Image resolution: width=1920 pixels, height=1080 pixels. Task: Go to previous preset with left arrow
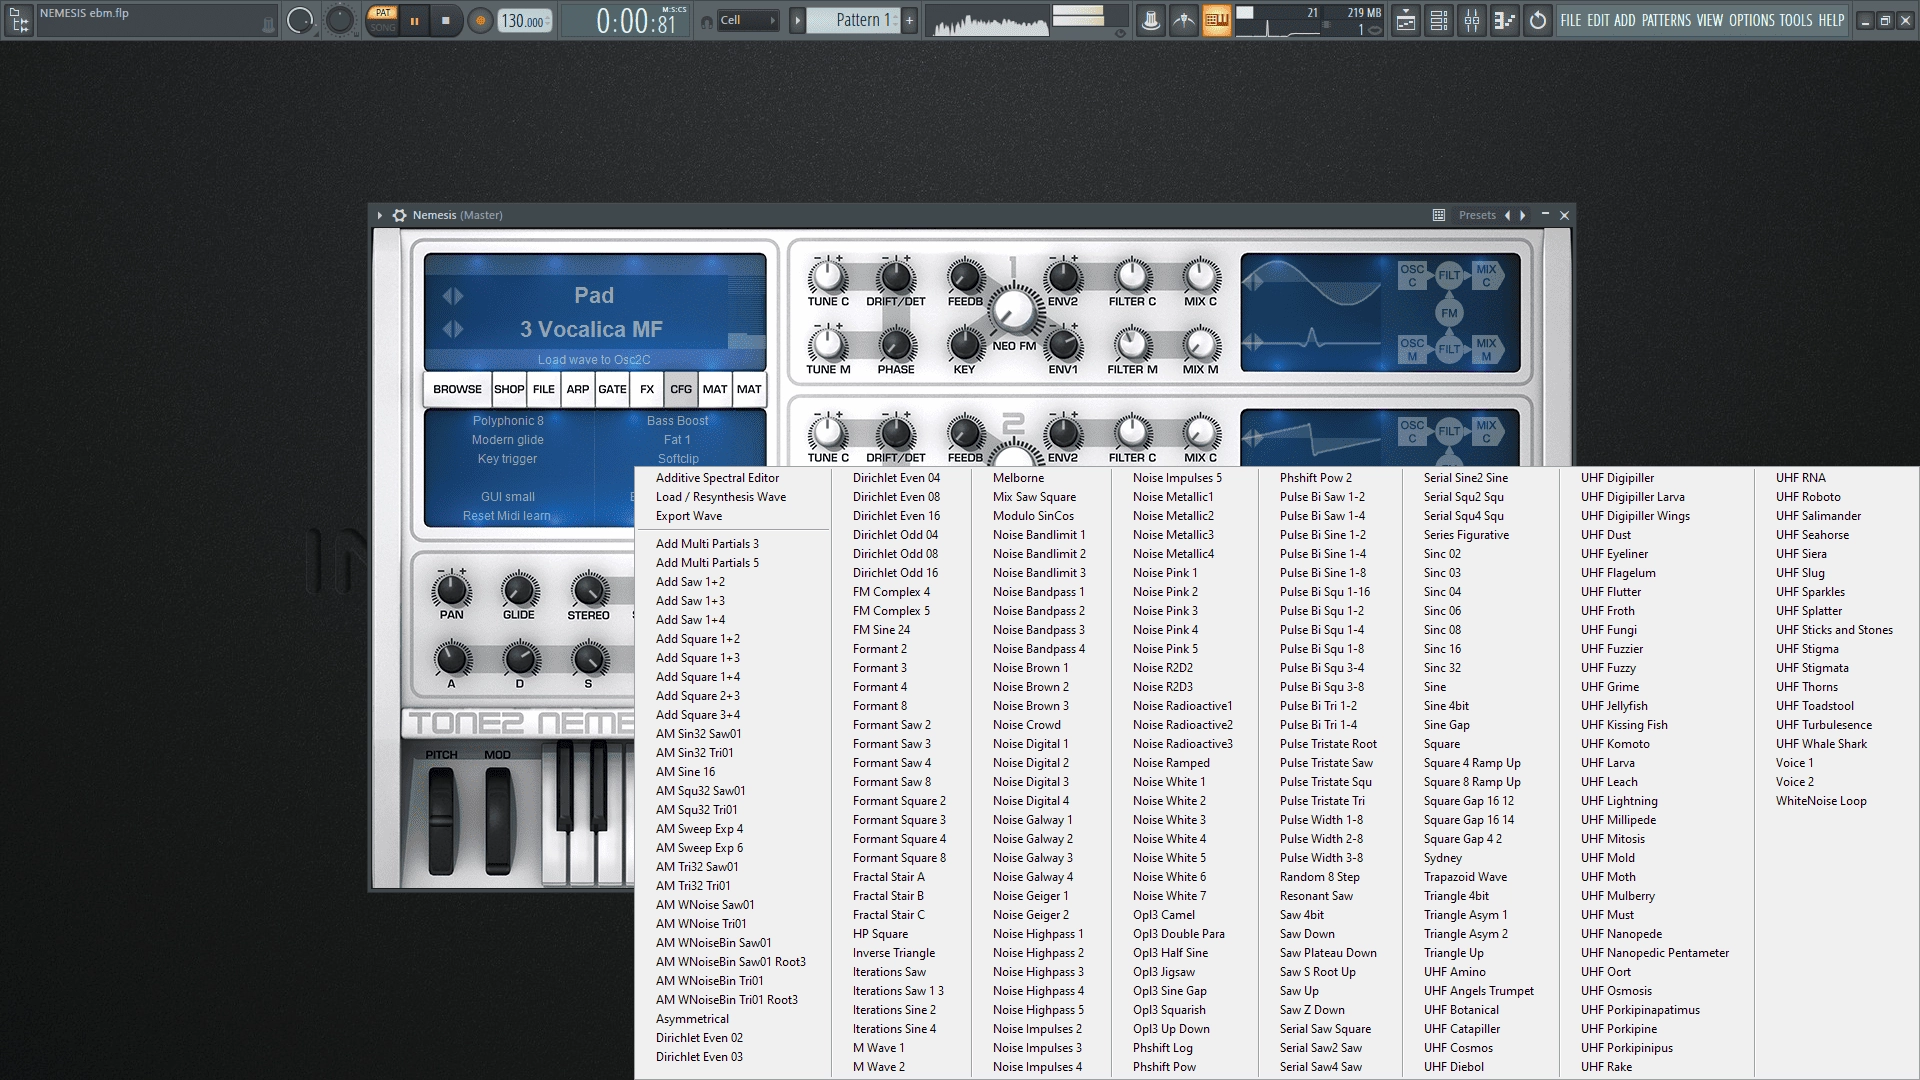pyautogui.click(x=1507, y=215)
